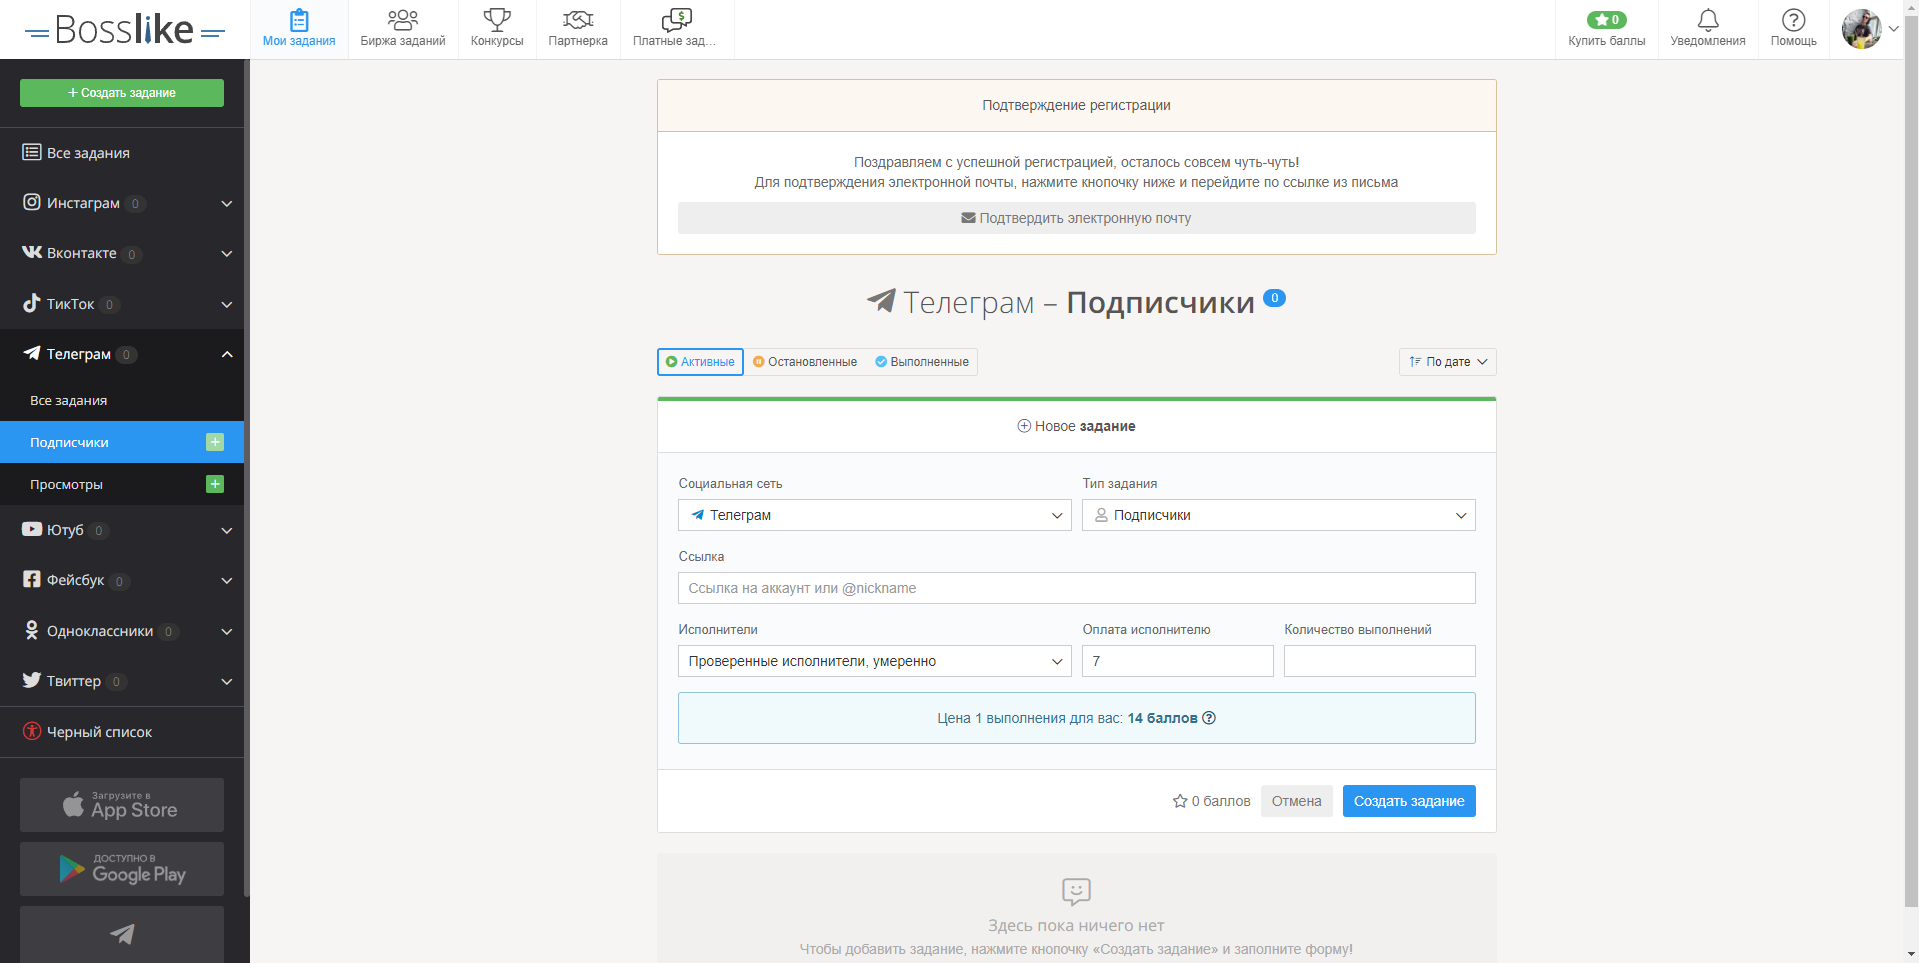Click the Facebook icon in sidebar

32,579
